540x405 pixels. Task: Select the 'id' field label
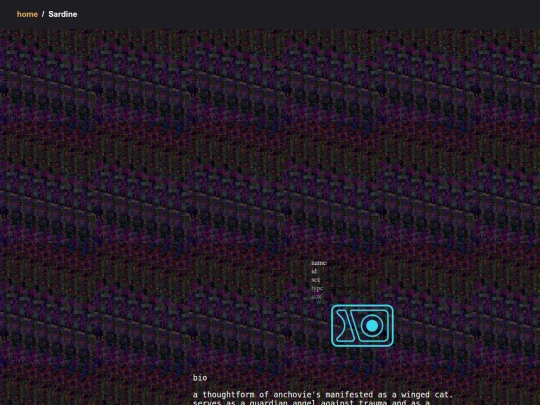click(314, 271)
